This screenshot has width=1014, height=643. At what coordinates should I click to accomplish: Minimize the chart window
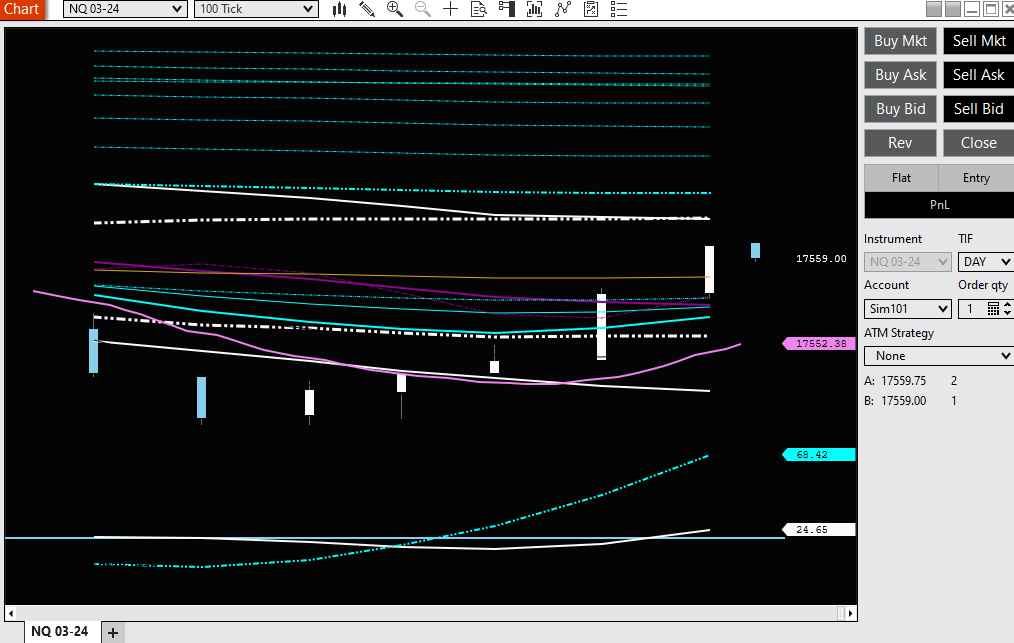971,9
